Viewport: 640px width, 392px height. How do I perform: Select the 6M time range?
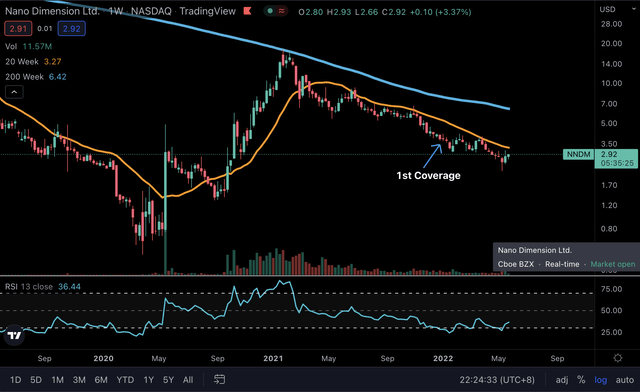(101, 380)
